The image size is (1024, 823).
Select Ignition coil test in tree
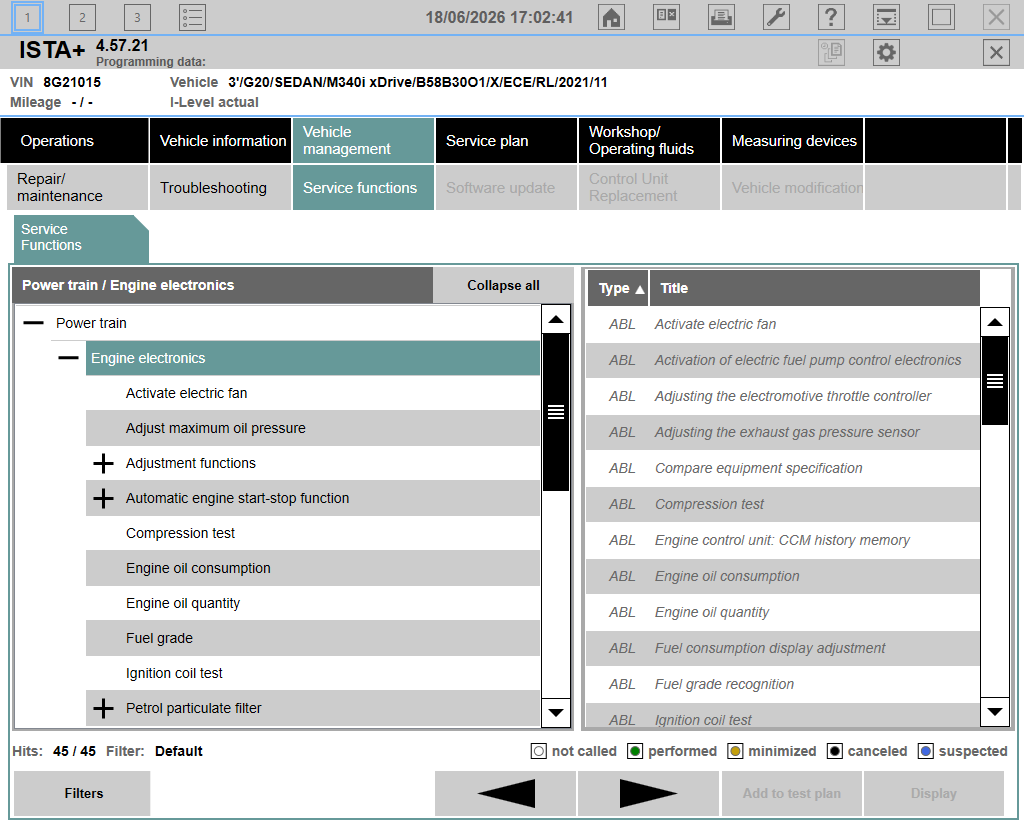(313, 673)
